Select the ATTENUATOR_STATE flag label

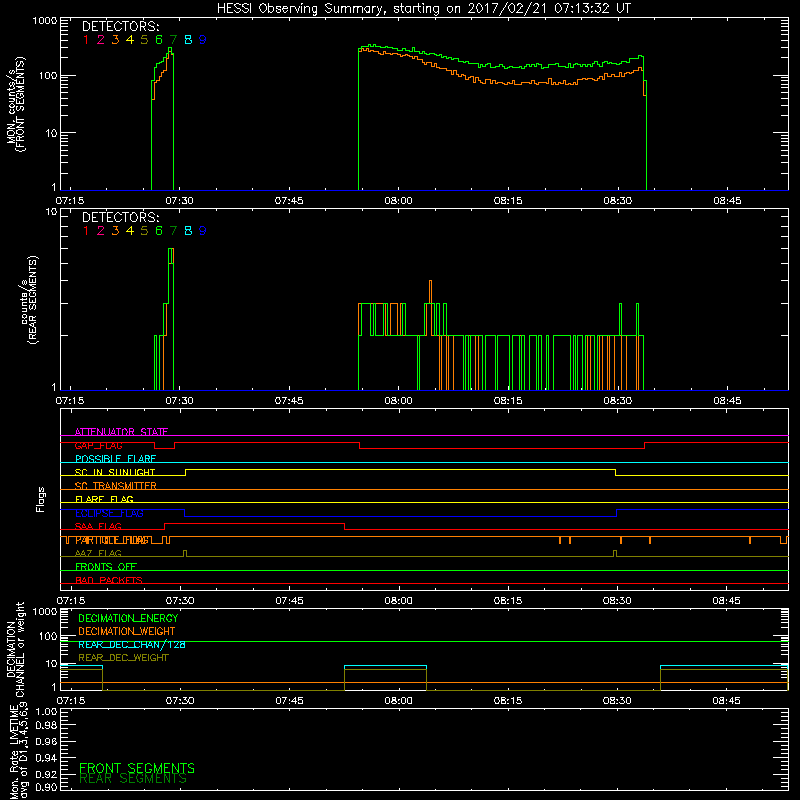121,432
